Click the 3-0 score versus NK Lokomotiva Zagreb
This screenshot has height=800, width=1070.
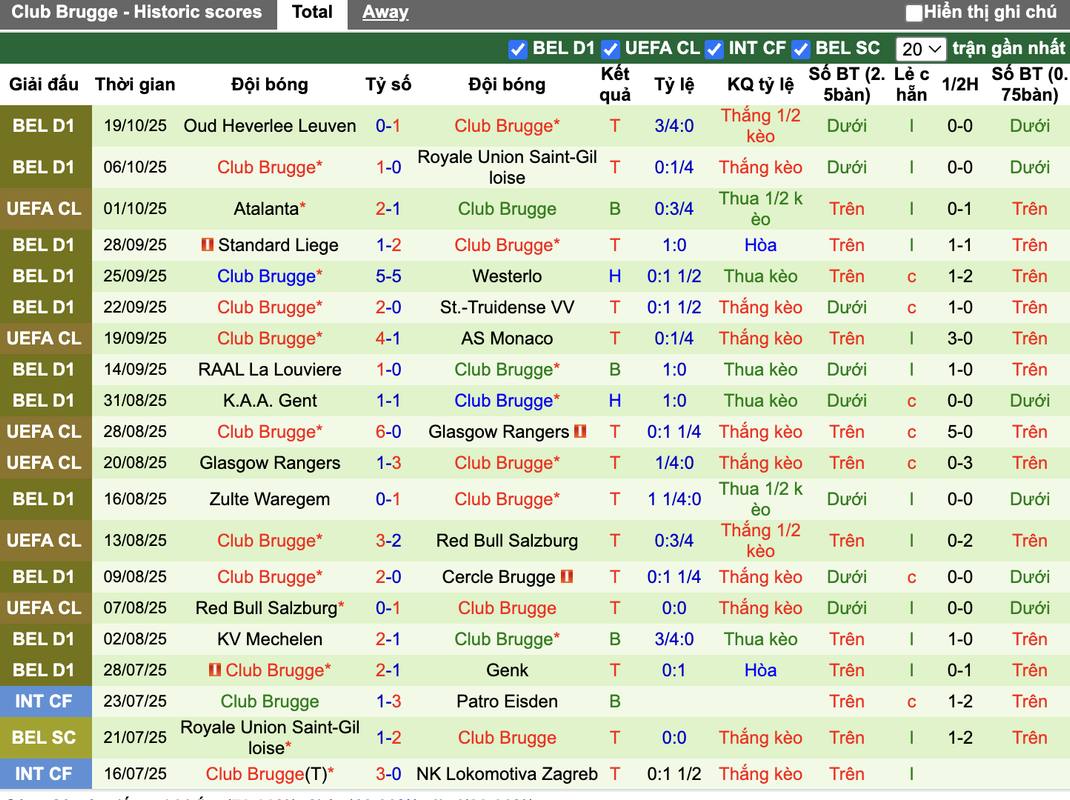(x=388, y=773)
